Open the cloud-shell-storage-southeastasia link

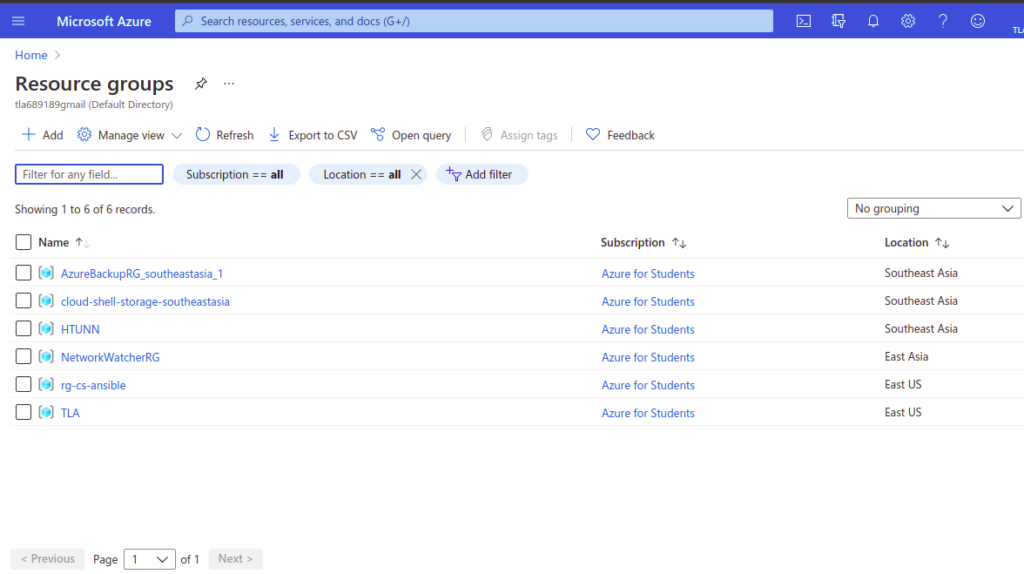145,302
